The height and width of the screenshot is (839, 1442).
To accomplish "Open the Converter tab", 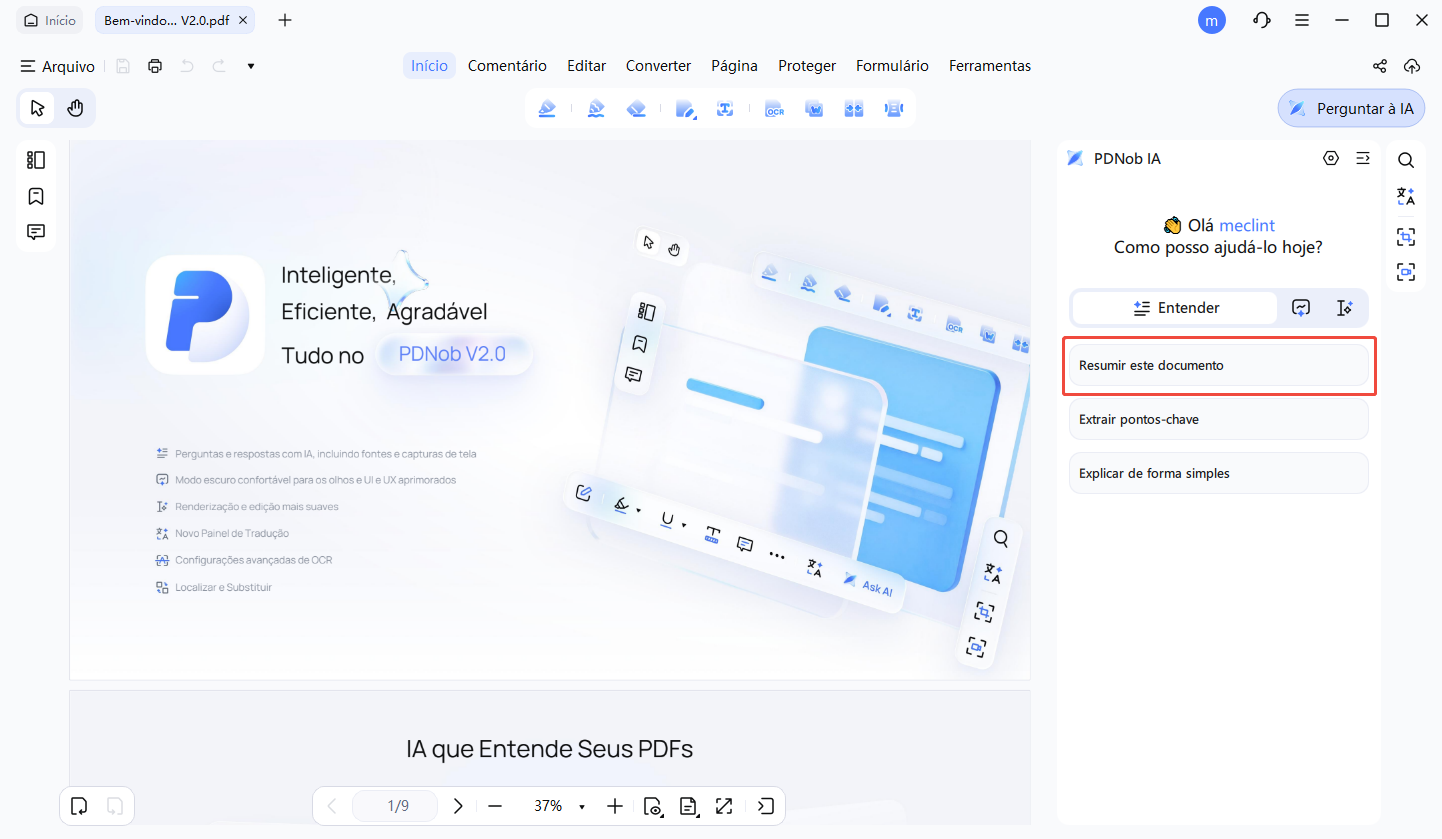I will pyautogui.click(x=658, y=66).
